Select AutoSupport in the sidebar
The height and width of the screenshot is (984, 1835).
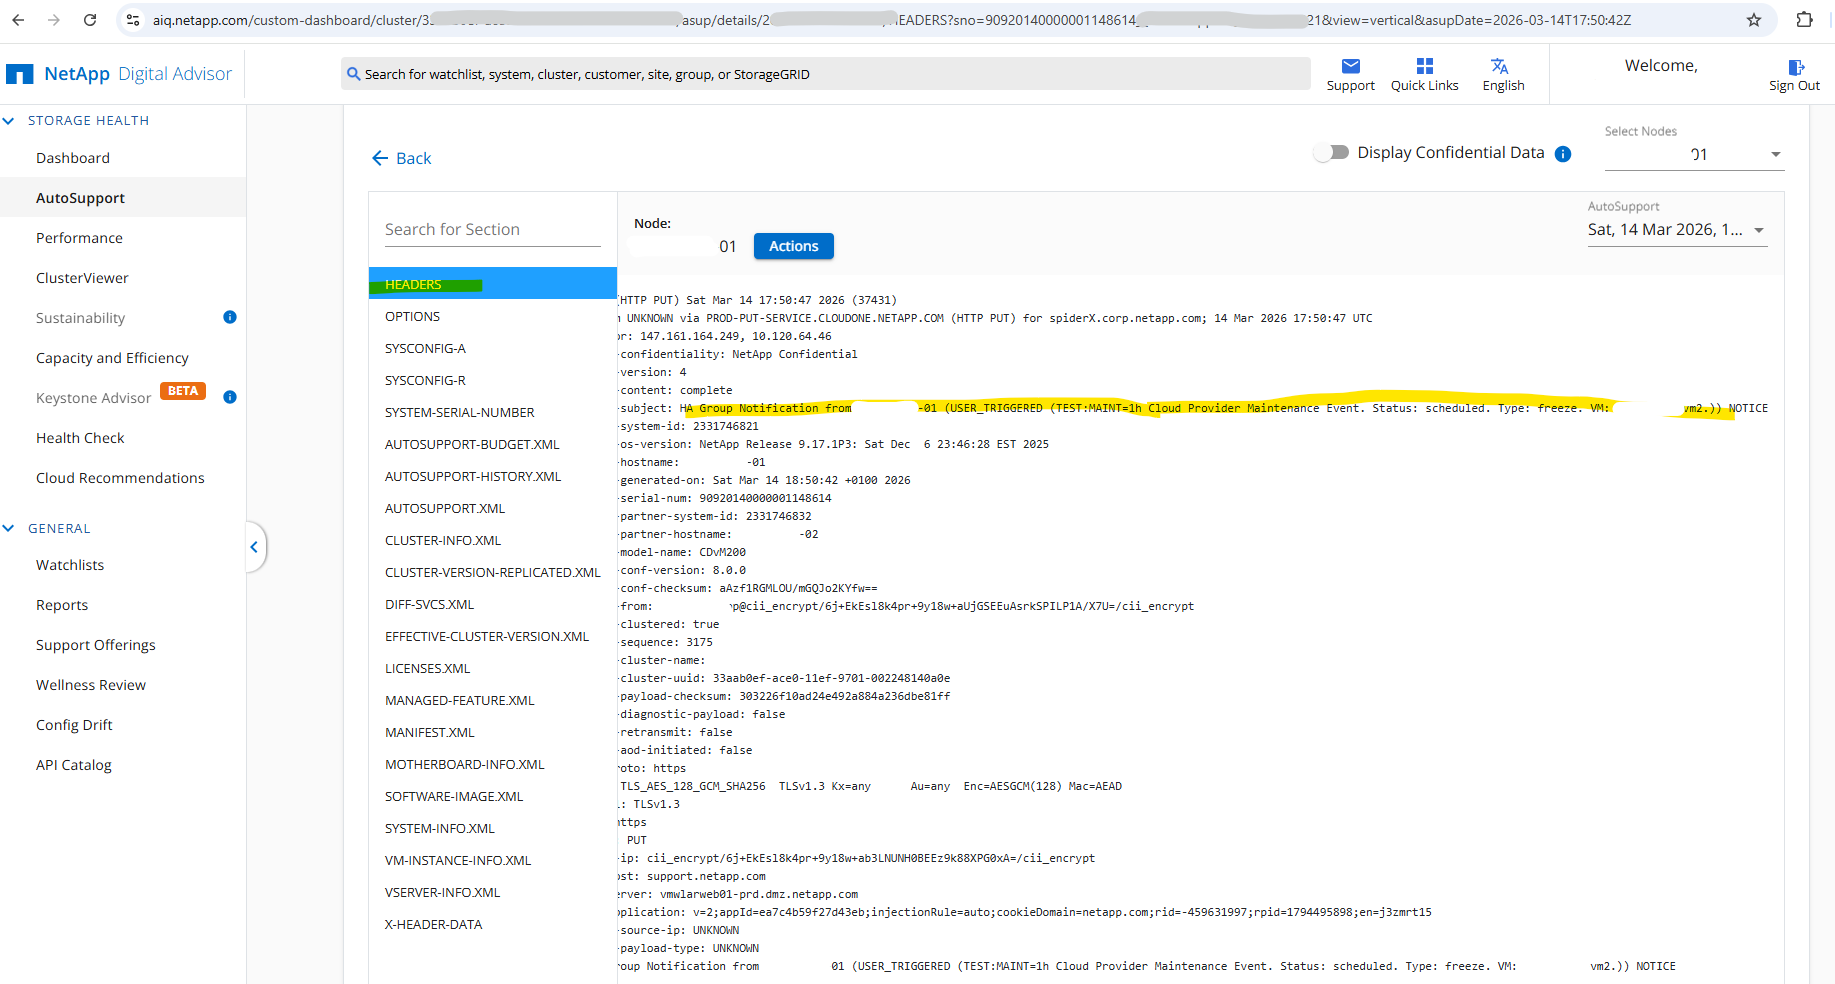click(80, 198)
